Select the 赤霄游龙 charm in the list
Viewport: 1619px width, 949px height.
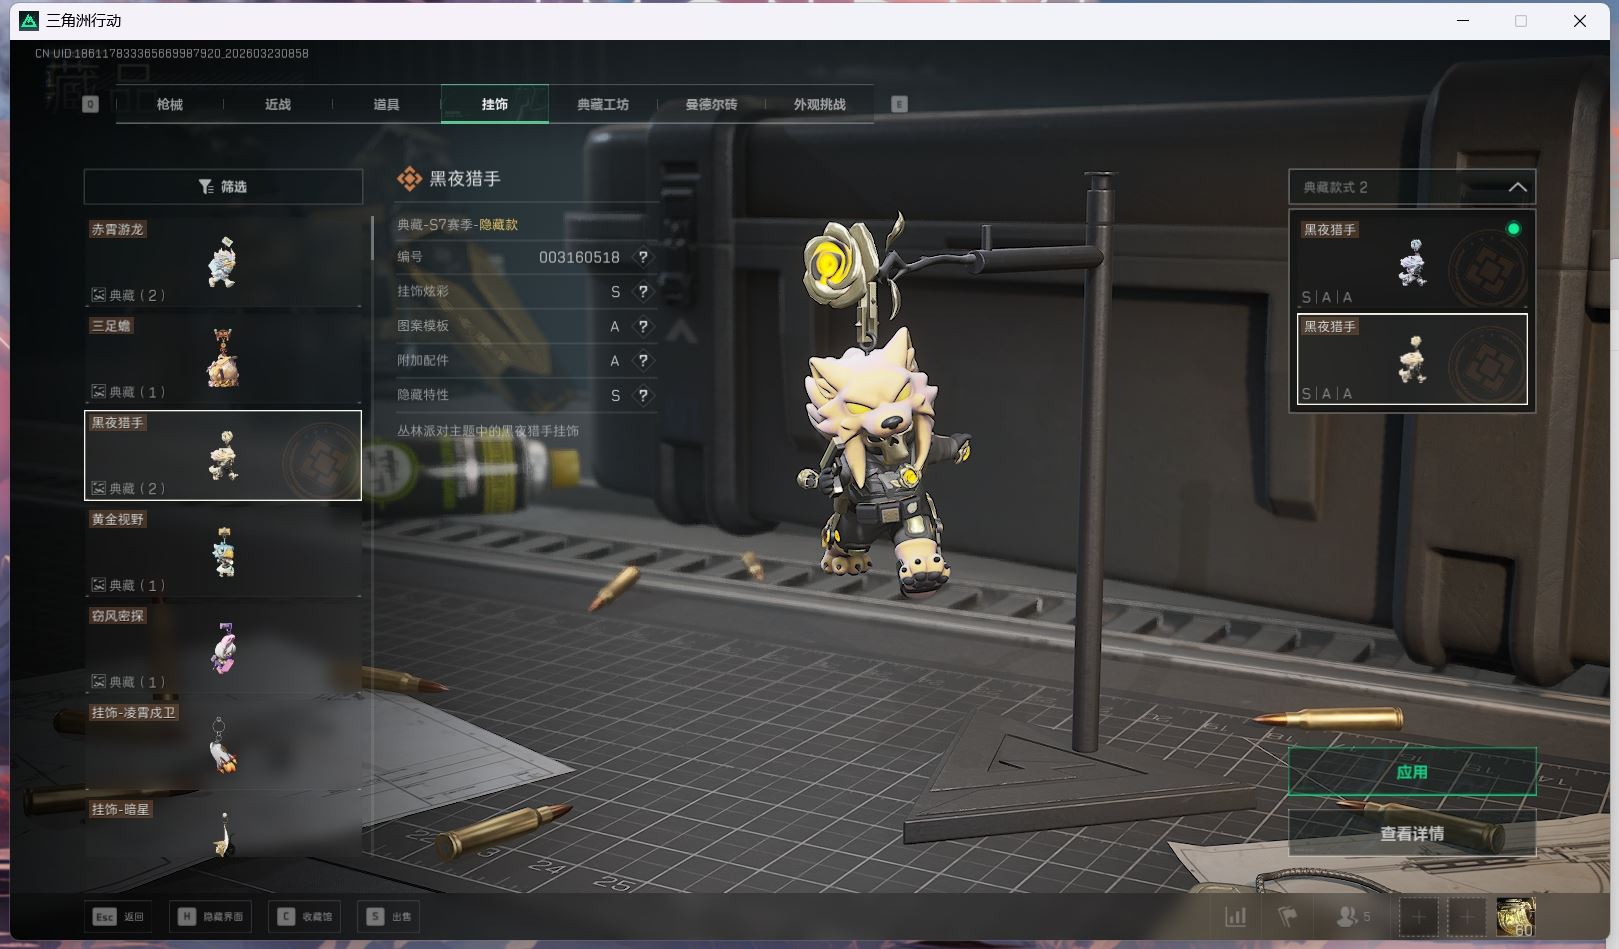(223, 262)
